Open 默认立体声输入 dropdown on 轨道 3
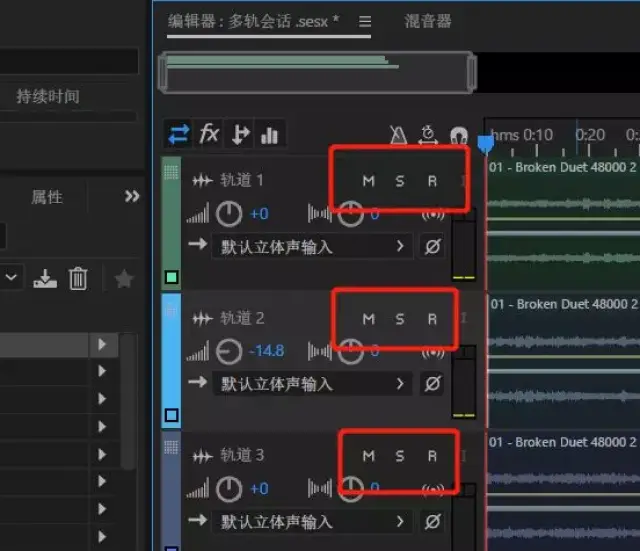 coord(313,521)
